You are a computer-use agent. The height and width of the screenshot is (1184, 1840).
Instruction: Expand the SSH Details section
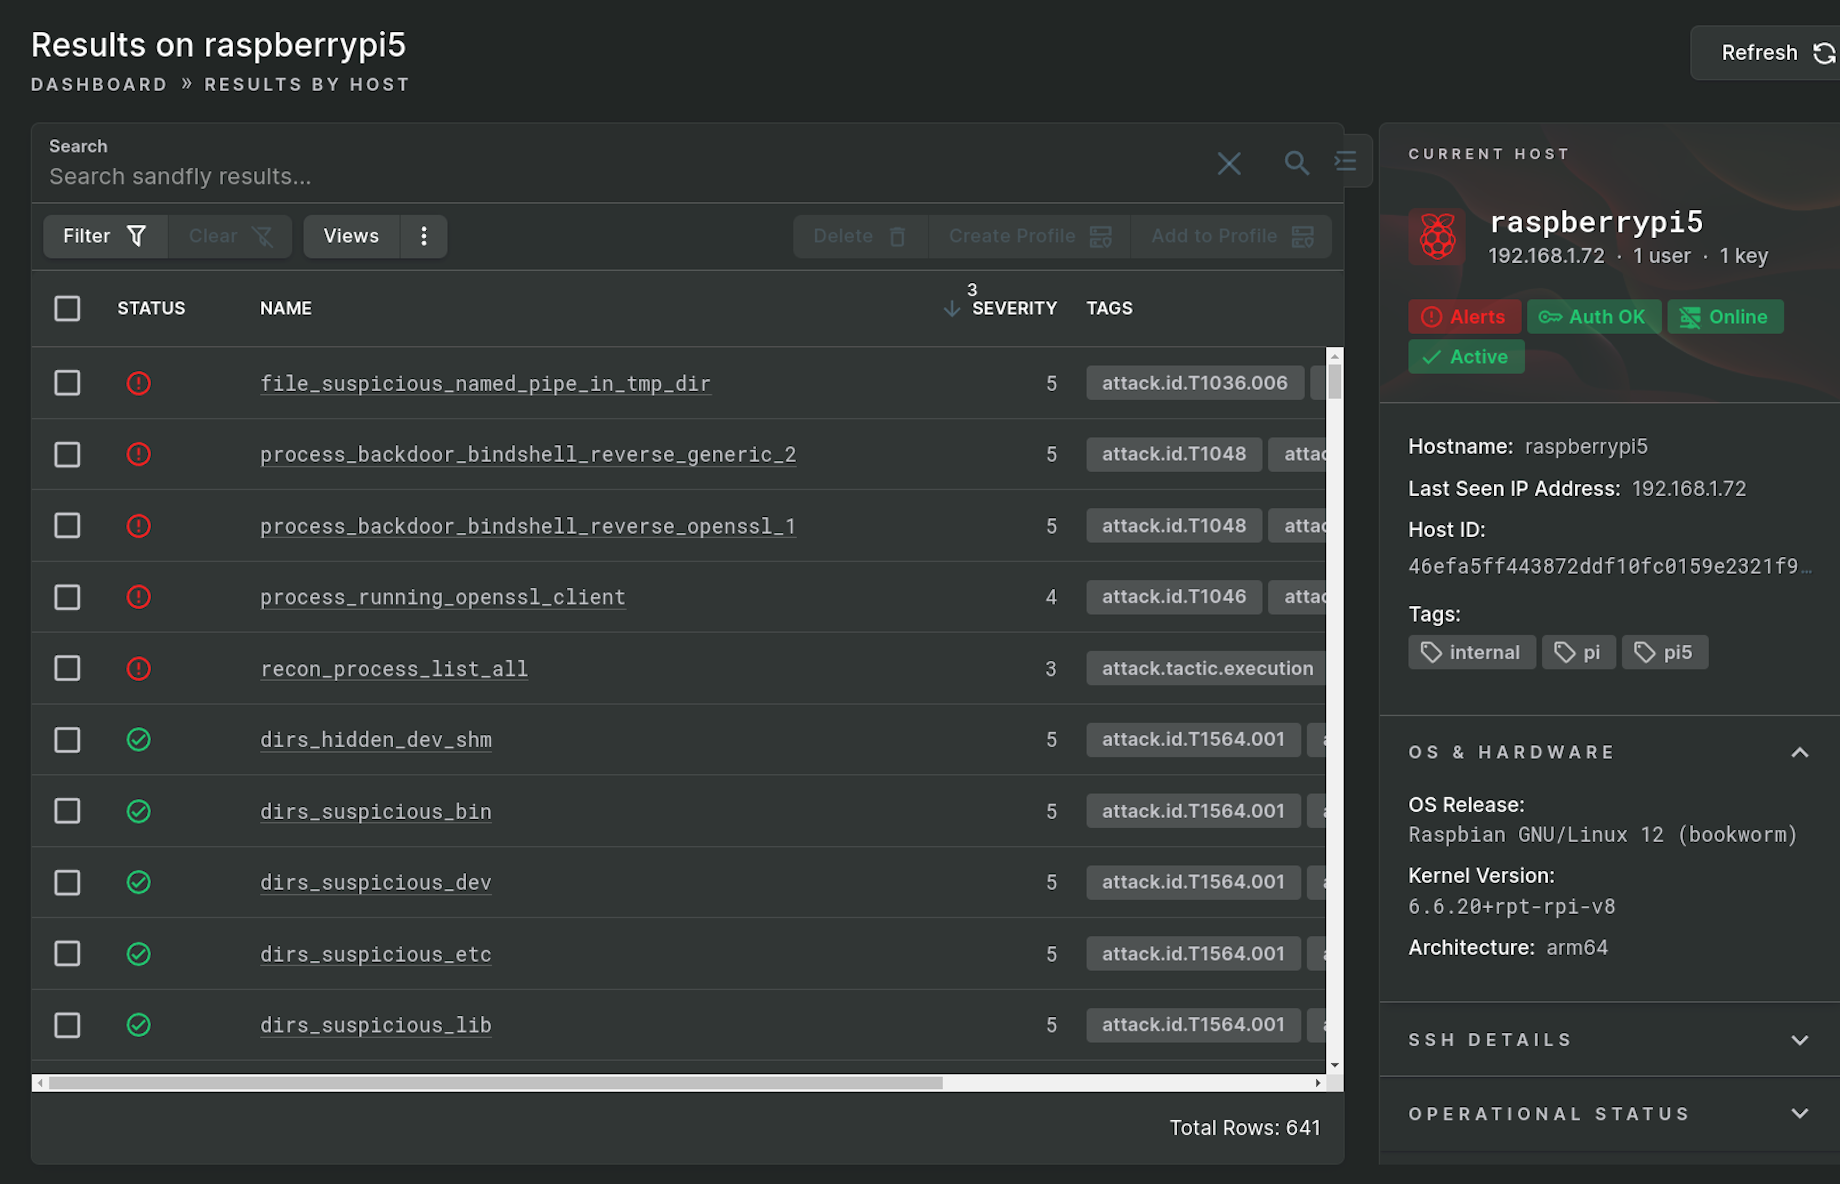[x=1800, y=1040]
